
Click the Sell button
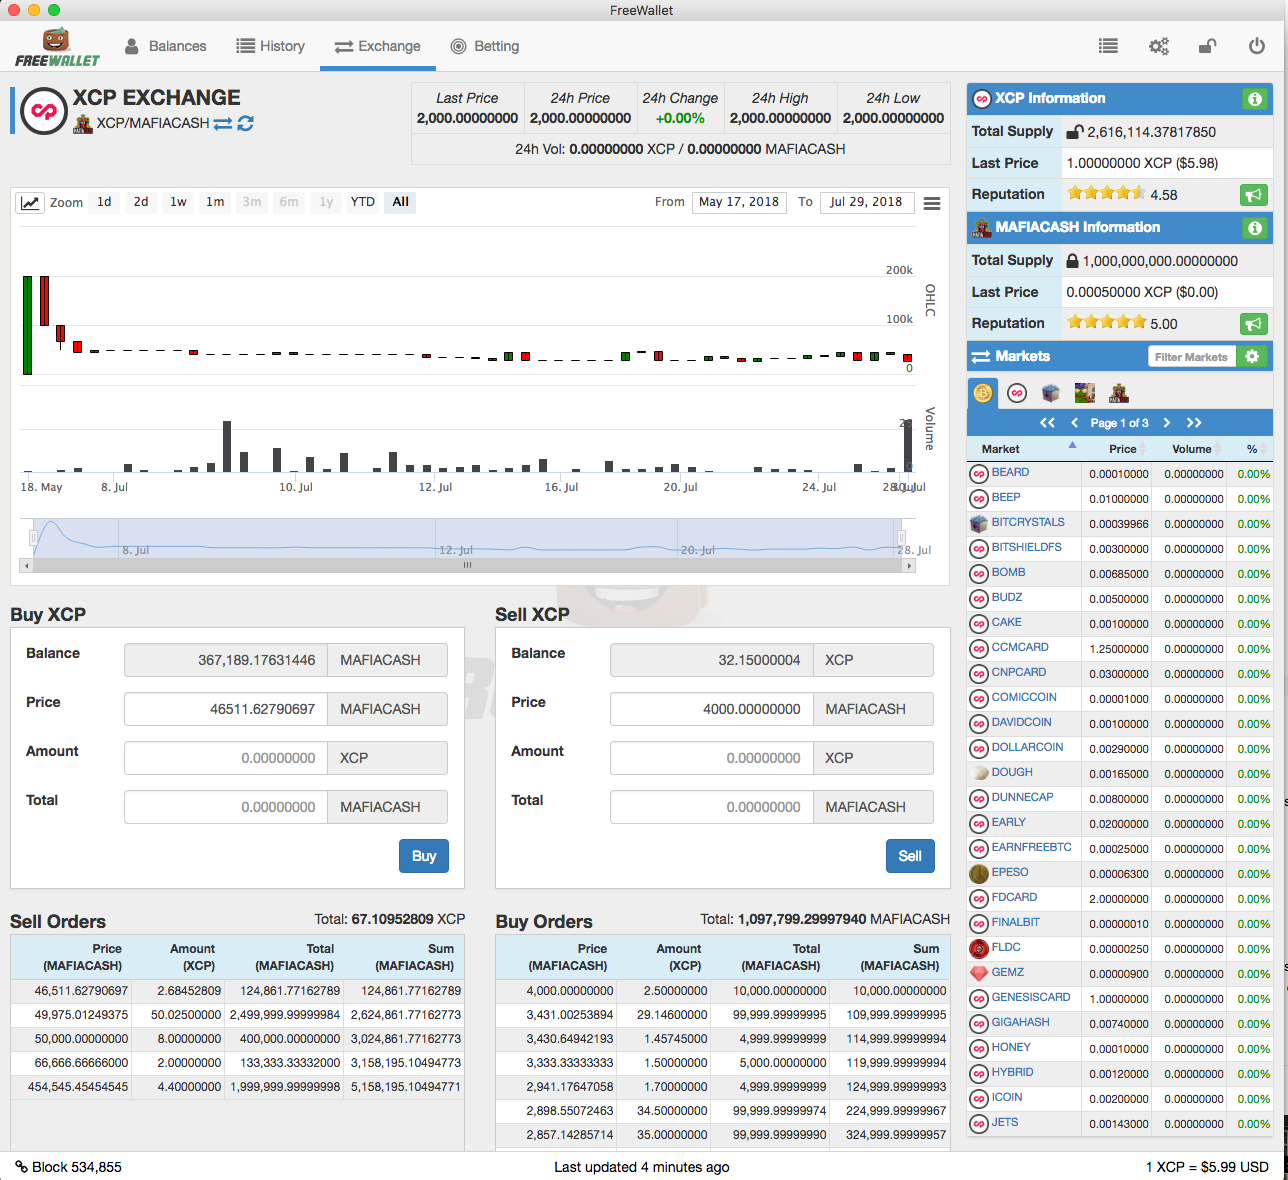point(910,856)
